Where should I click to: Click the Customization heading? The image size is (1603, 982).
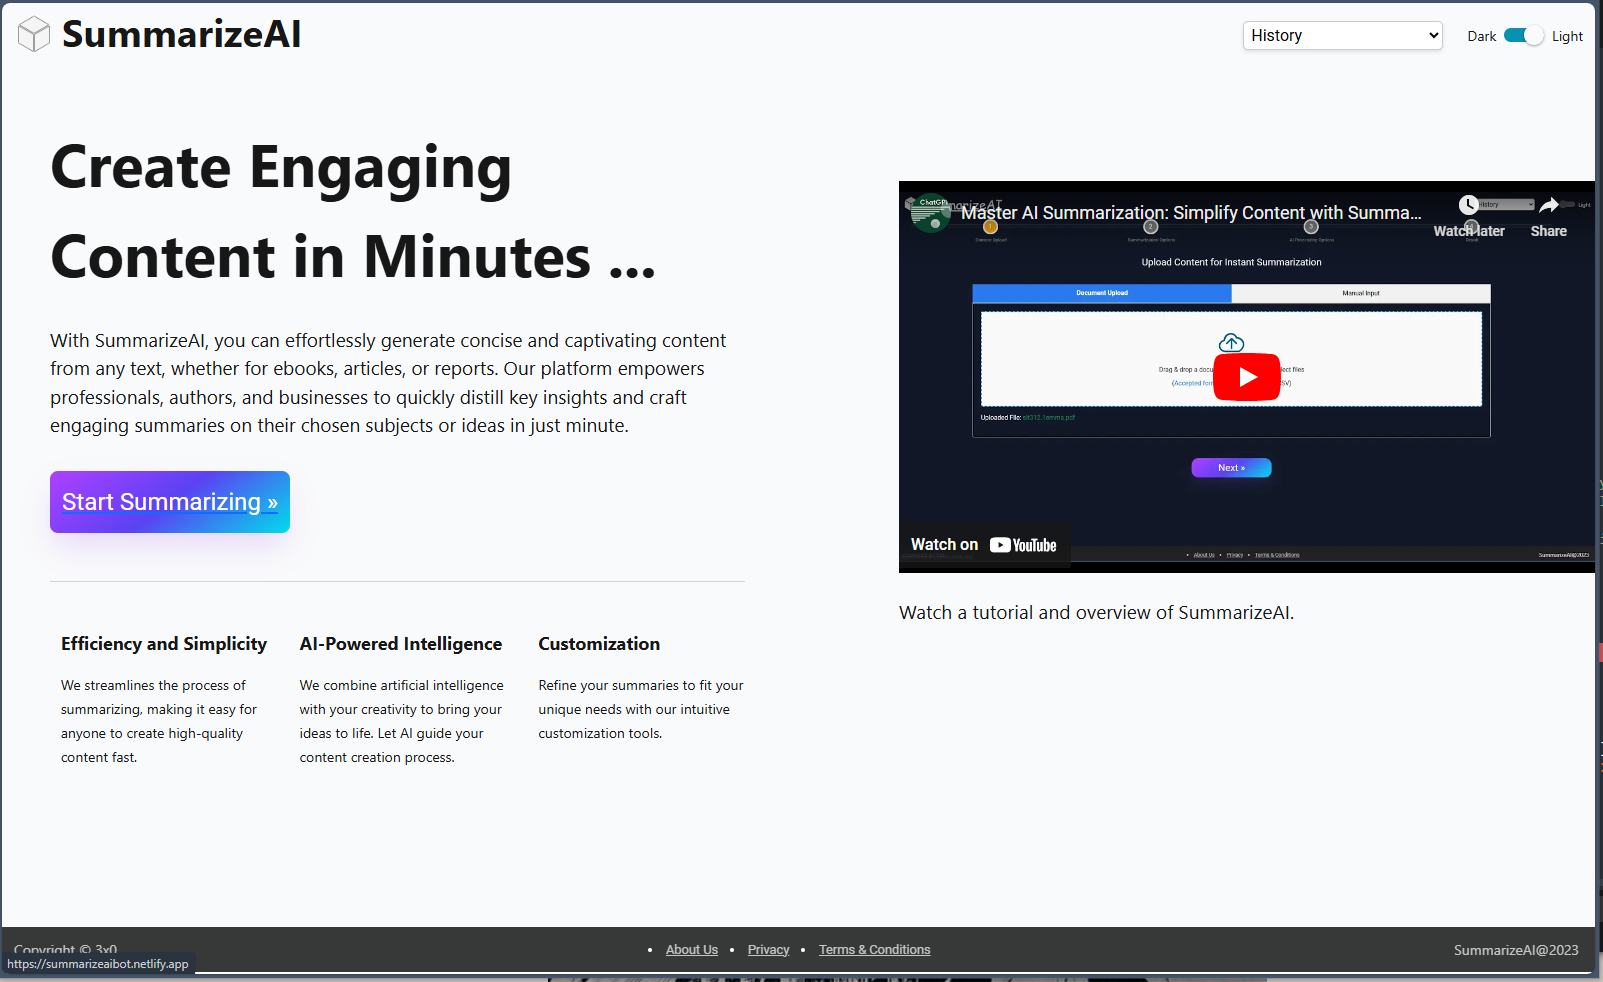599,644
